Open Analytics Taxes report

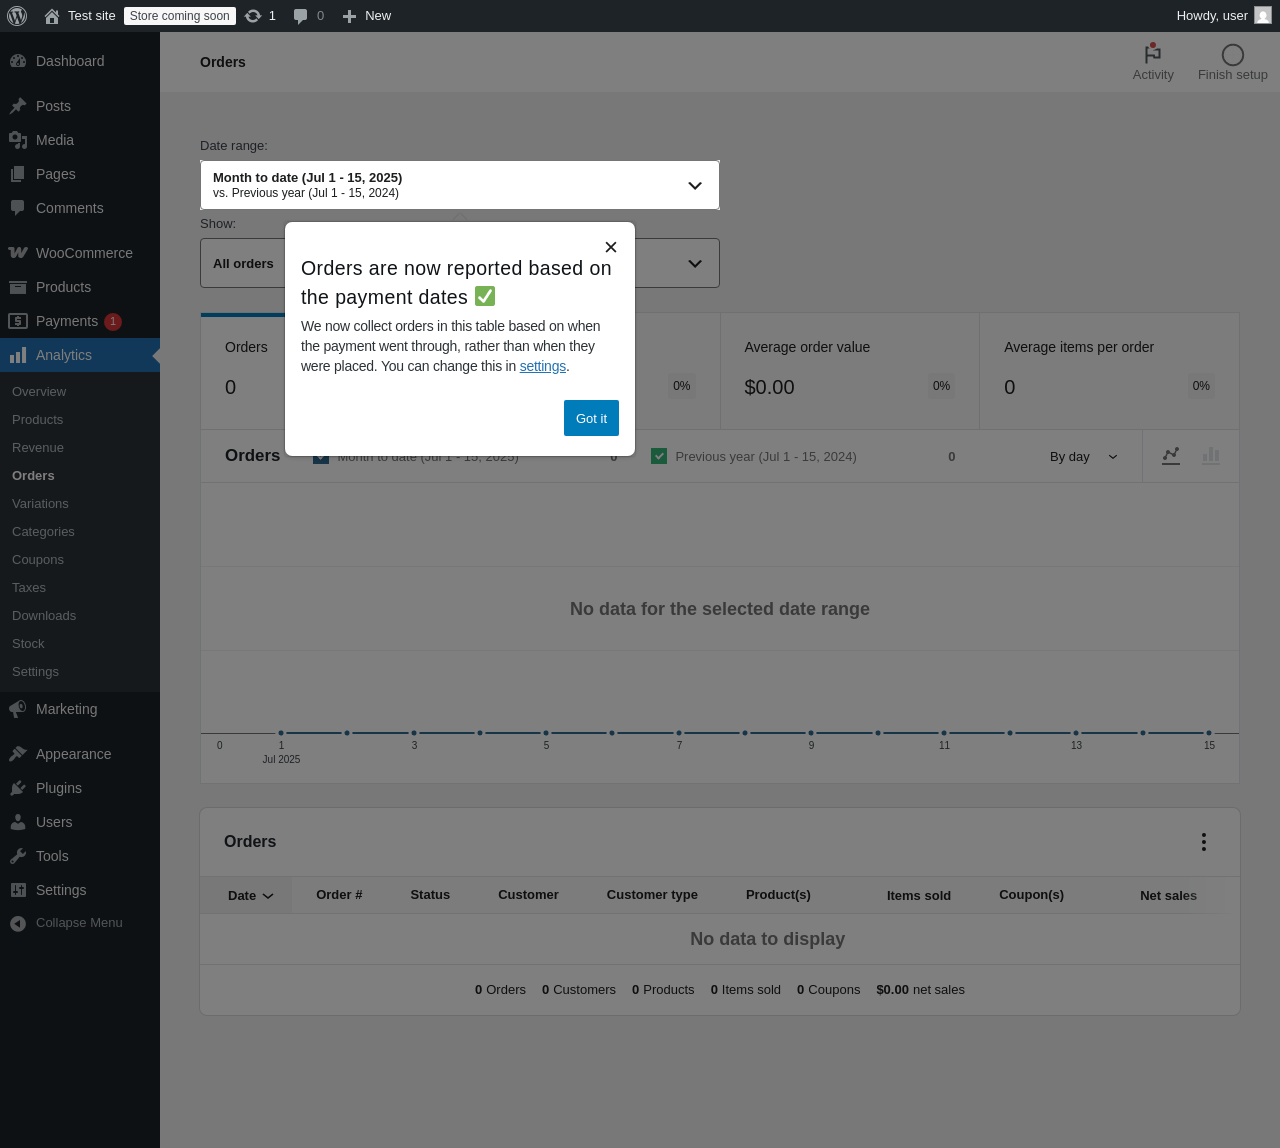(29, 588)
